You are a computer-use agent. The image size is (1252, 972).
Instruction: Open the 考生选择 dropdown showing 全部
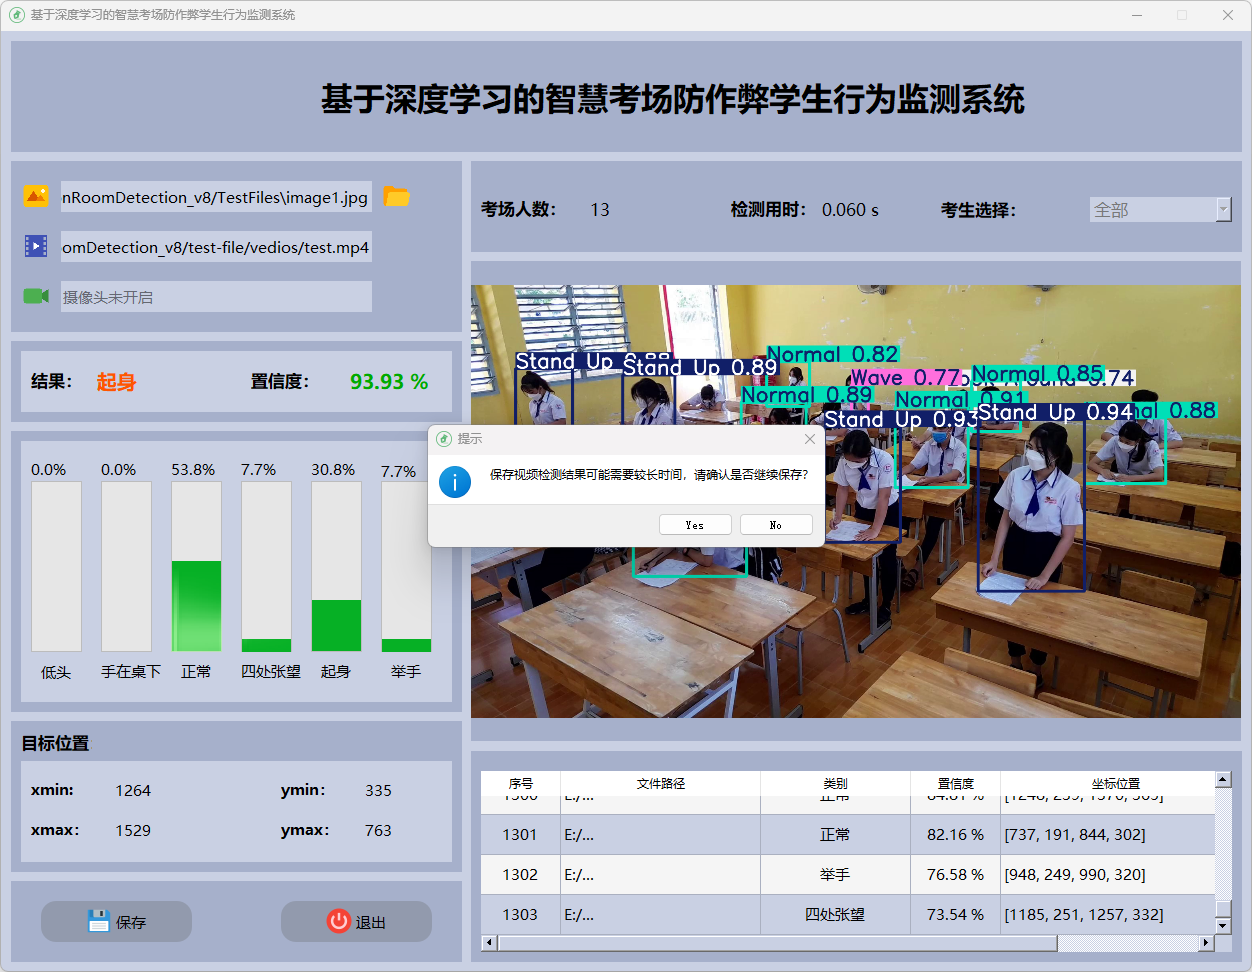pyautogui.click(x=1160, y=209)
